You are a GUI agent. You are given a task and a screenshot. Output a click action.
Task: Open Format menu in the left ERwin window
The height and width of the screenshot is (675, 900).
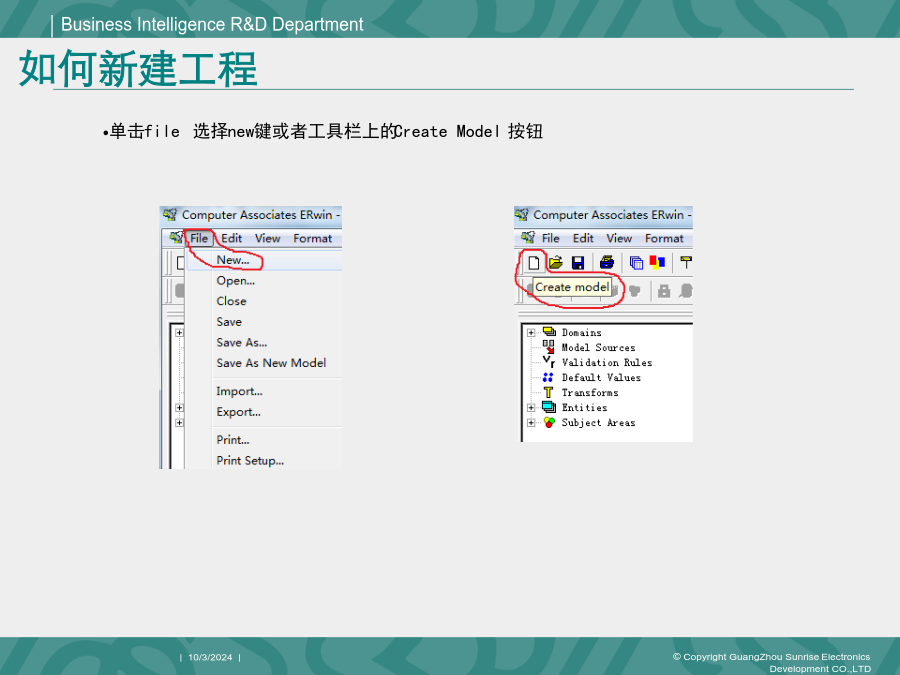(x=312, y=238)
